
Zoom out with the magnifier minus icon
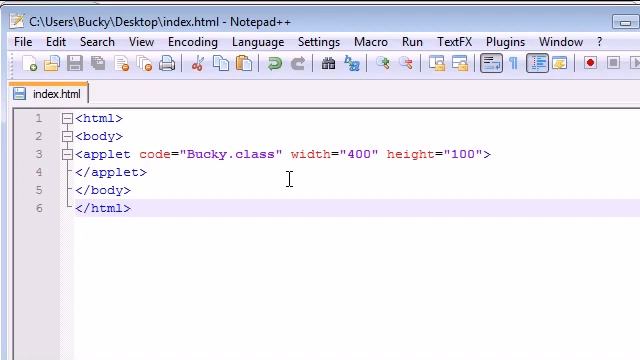click(x=406, y=63)
